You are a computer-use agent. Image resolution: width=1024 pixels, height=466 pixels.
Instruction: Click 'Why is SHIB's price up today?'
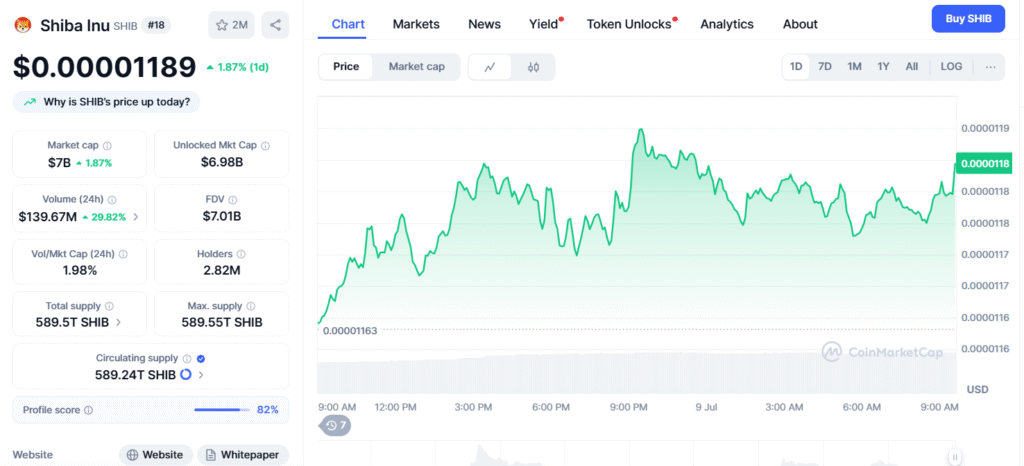click(x=106, y=102)
